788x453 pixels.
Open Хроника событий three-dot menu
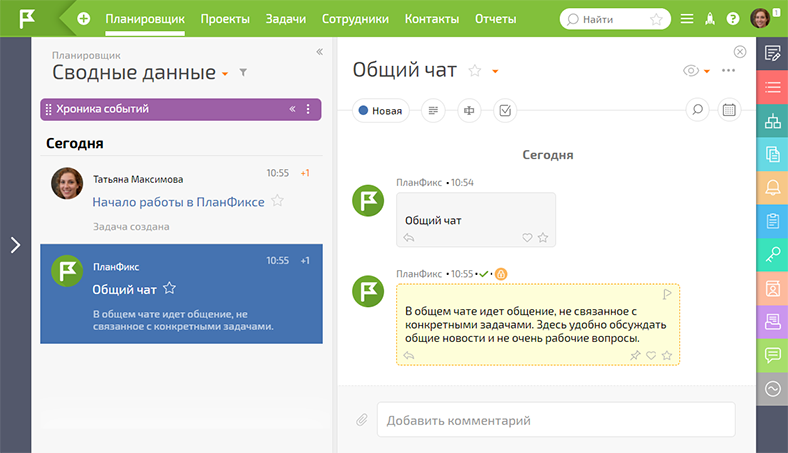pyautogui.click(x=308, y=109)
